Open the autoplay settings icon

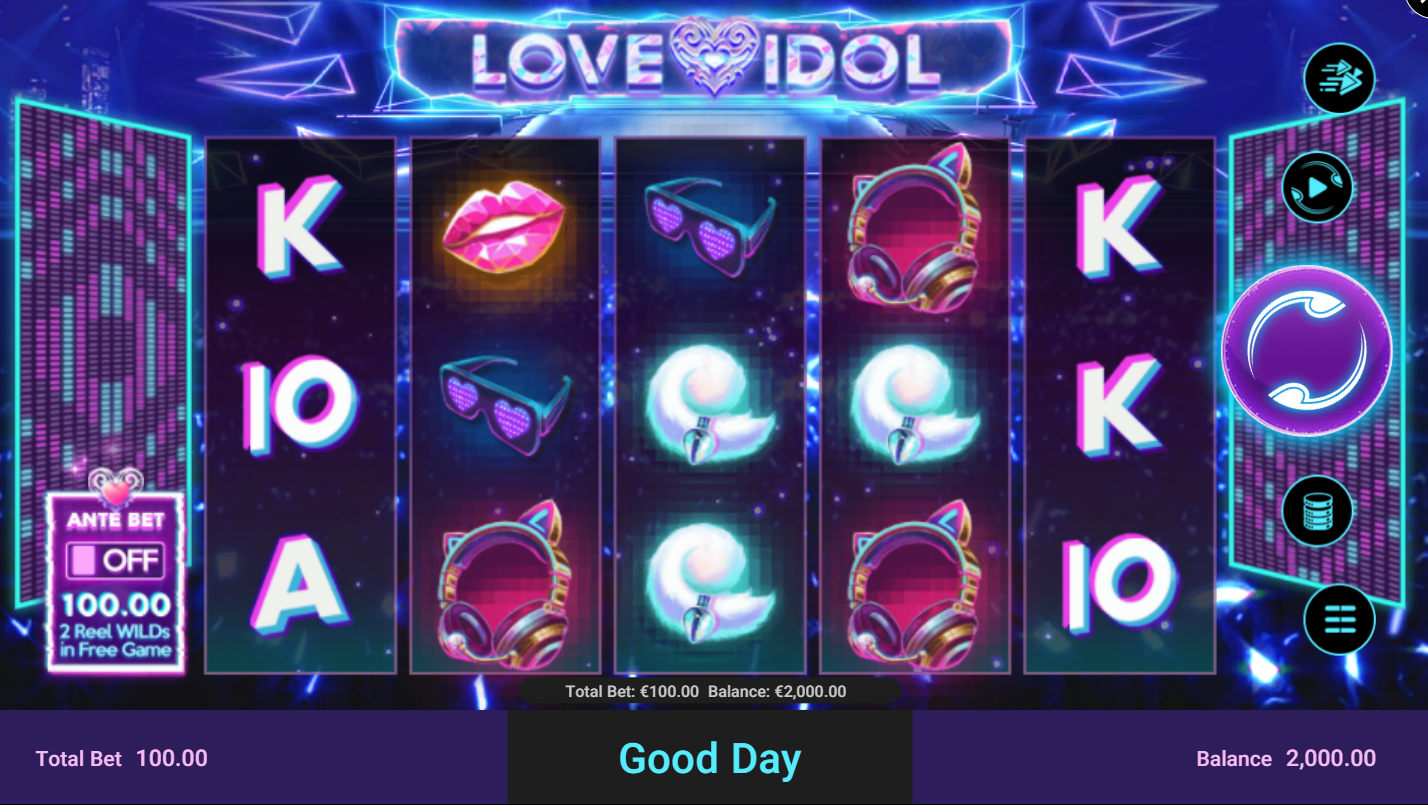pos(1317,186)
